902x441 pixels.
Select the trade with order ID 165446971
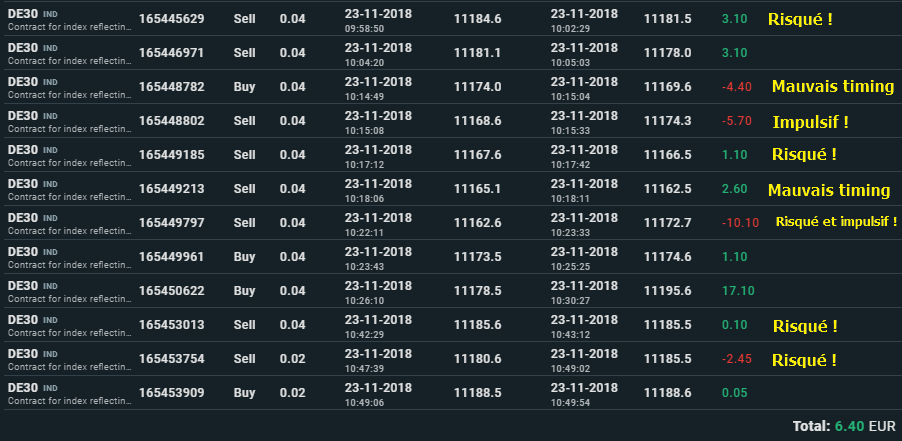point(171,53)
